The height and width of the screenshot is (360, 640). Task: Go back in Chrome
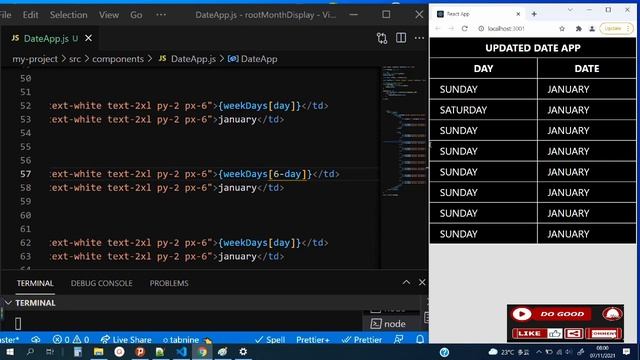[438, 29]
